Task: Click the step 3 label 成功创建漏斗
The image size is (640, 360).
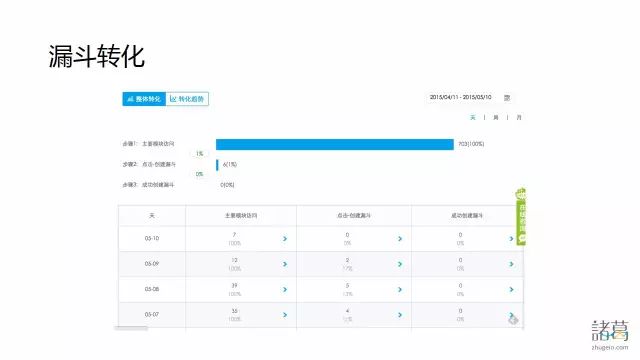Action: [158, 184]
